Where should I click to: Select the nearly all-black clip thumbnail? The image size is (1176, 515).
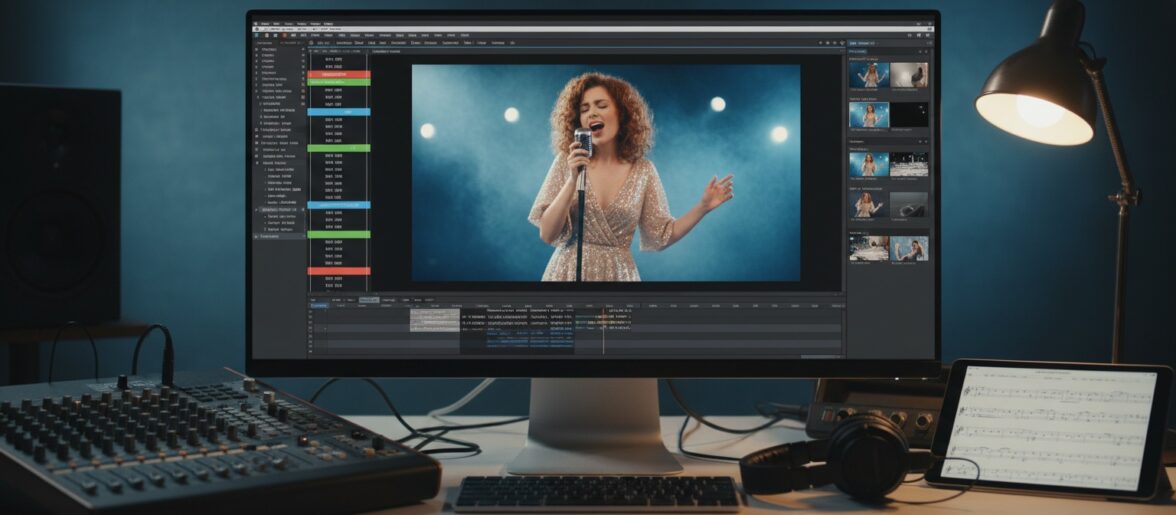point(909,115)
